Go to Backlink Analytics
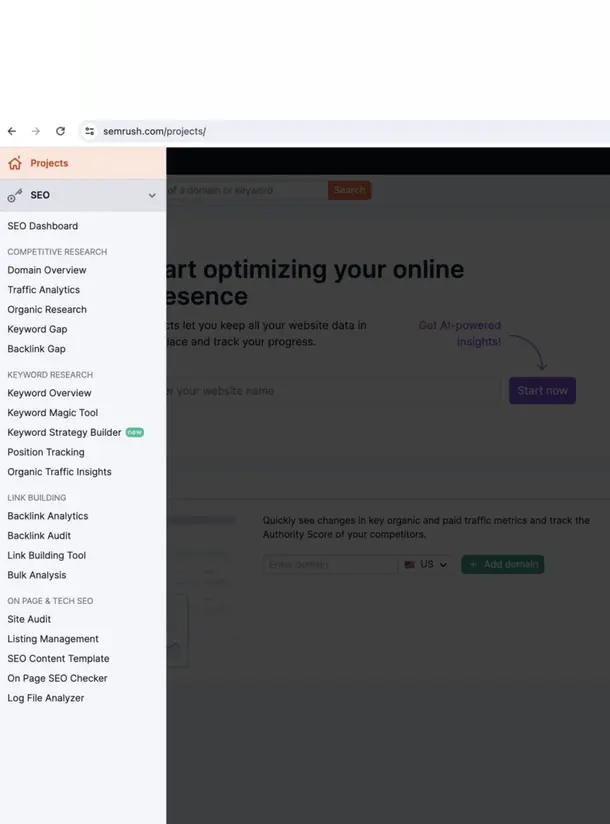Image resolution: width=610 pixels, height=824 pixels. coord(48,516)
